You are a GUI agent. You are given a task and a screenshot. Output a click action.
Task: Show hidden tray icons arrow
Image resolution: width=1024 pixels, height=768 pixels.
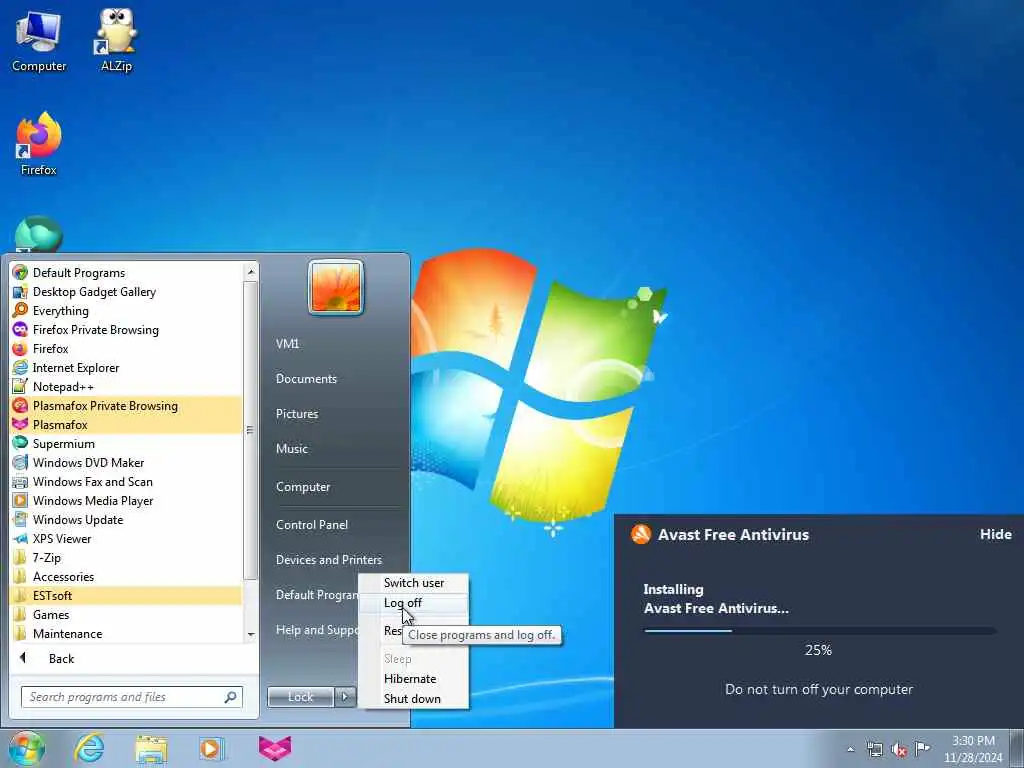(850, 749)
